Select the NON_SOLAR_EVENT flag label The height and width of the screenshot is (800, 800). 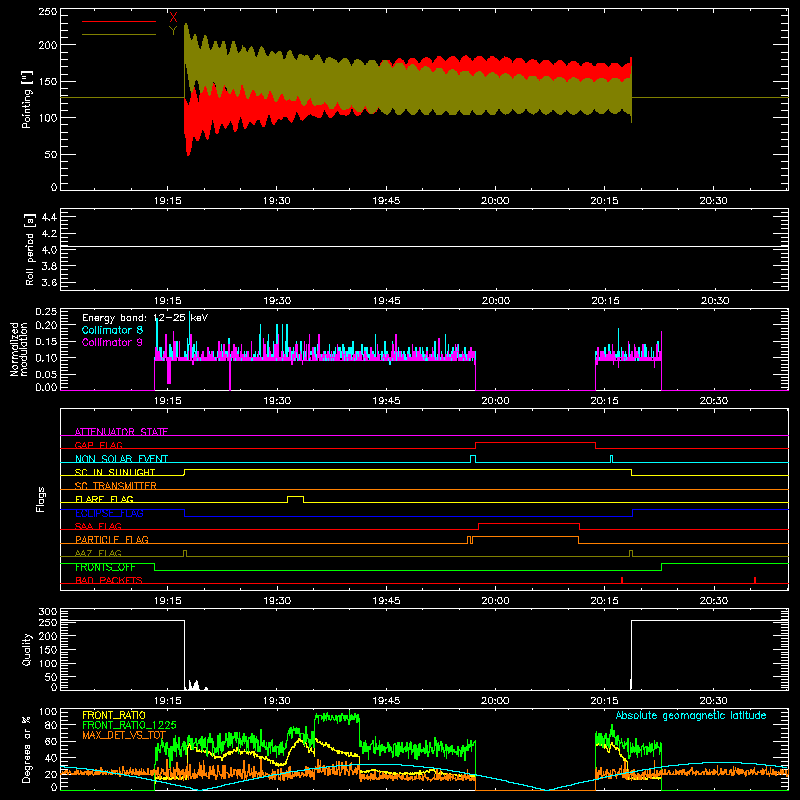[121, 459]
